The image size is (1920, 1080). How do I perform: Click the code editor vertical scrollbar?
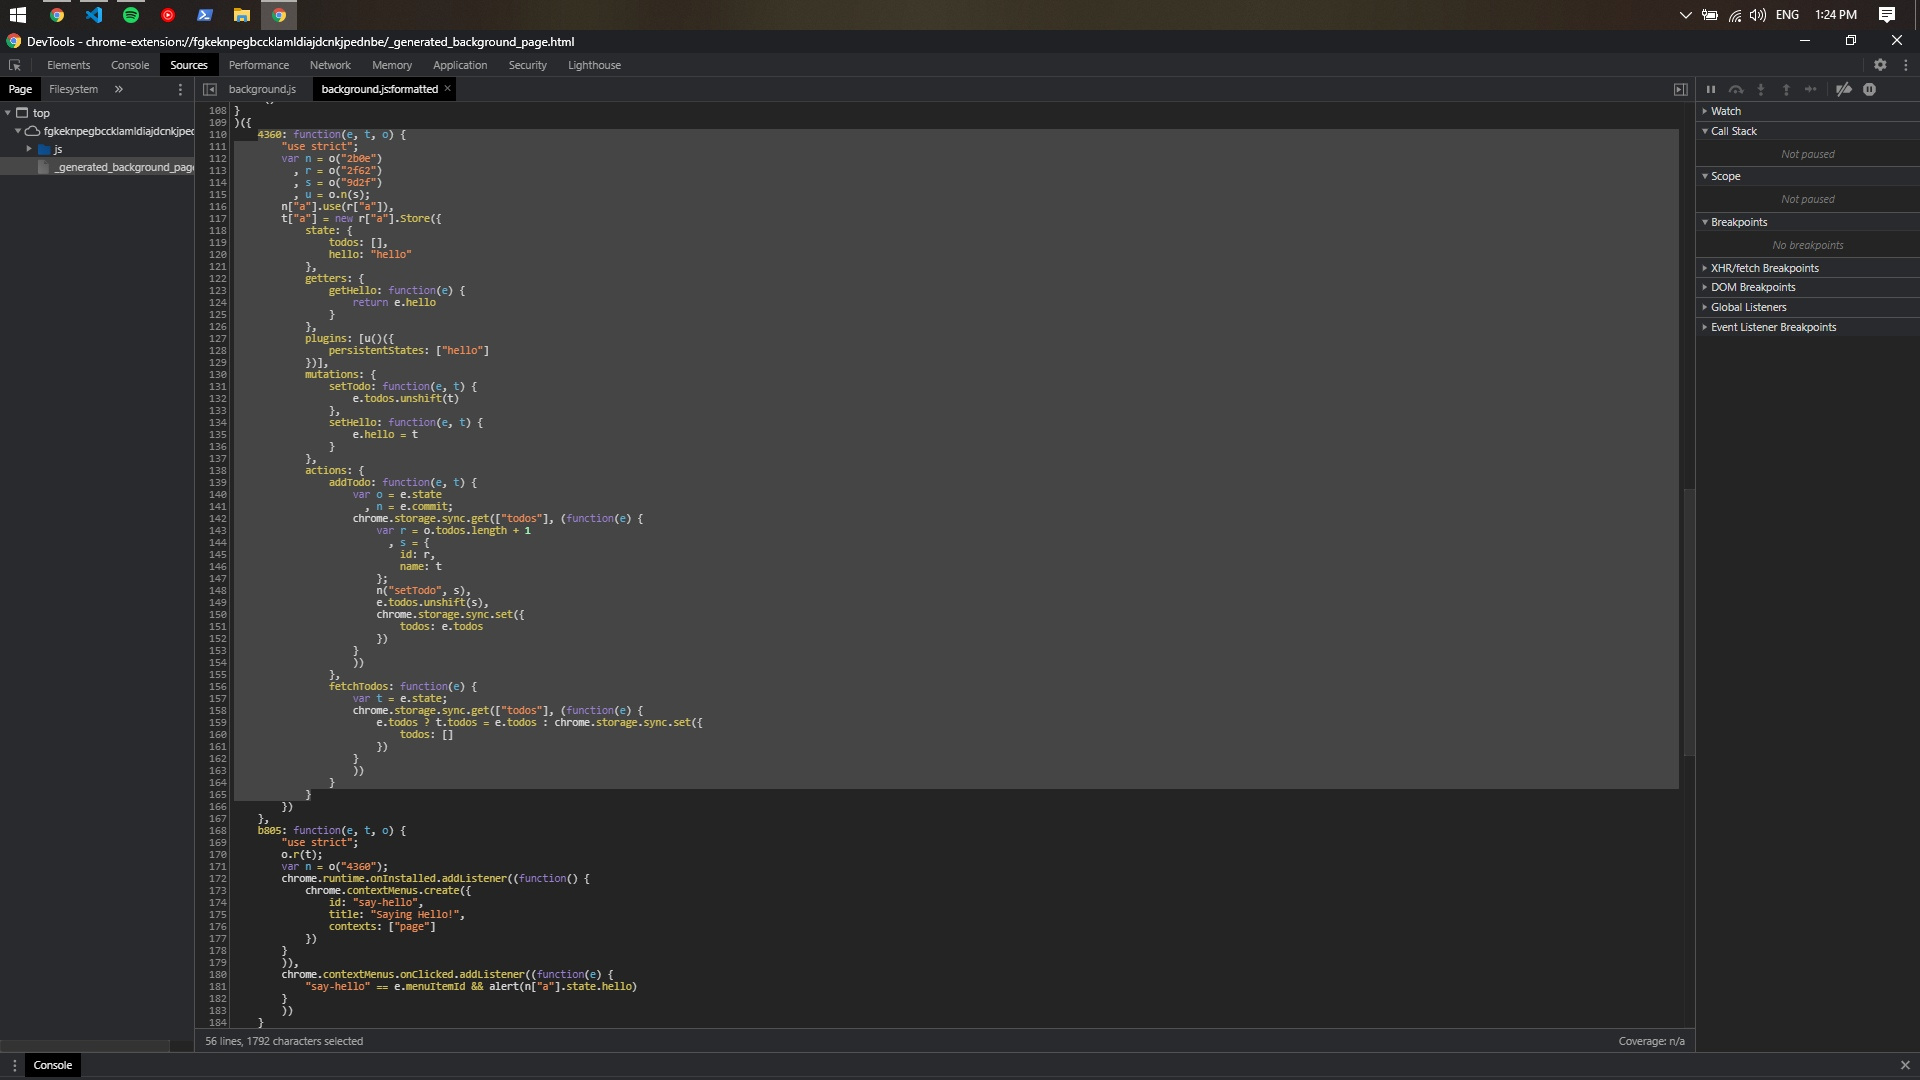point(1689,622)
